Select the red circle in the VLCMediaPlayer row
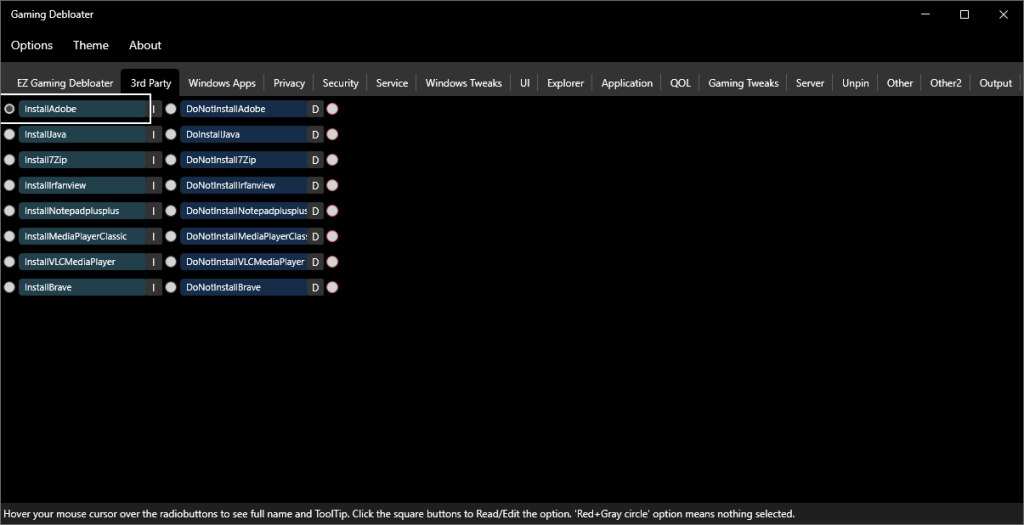The width and height of the screenshot is (1024, 525). tap(332, 262)
